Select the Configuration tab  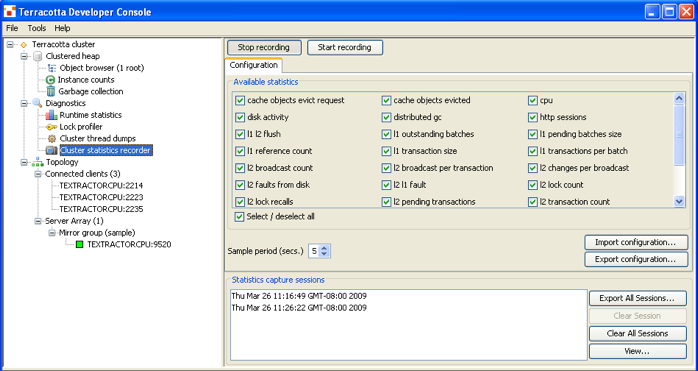tap(253, 65)
